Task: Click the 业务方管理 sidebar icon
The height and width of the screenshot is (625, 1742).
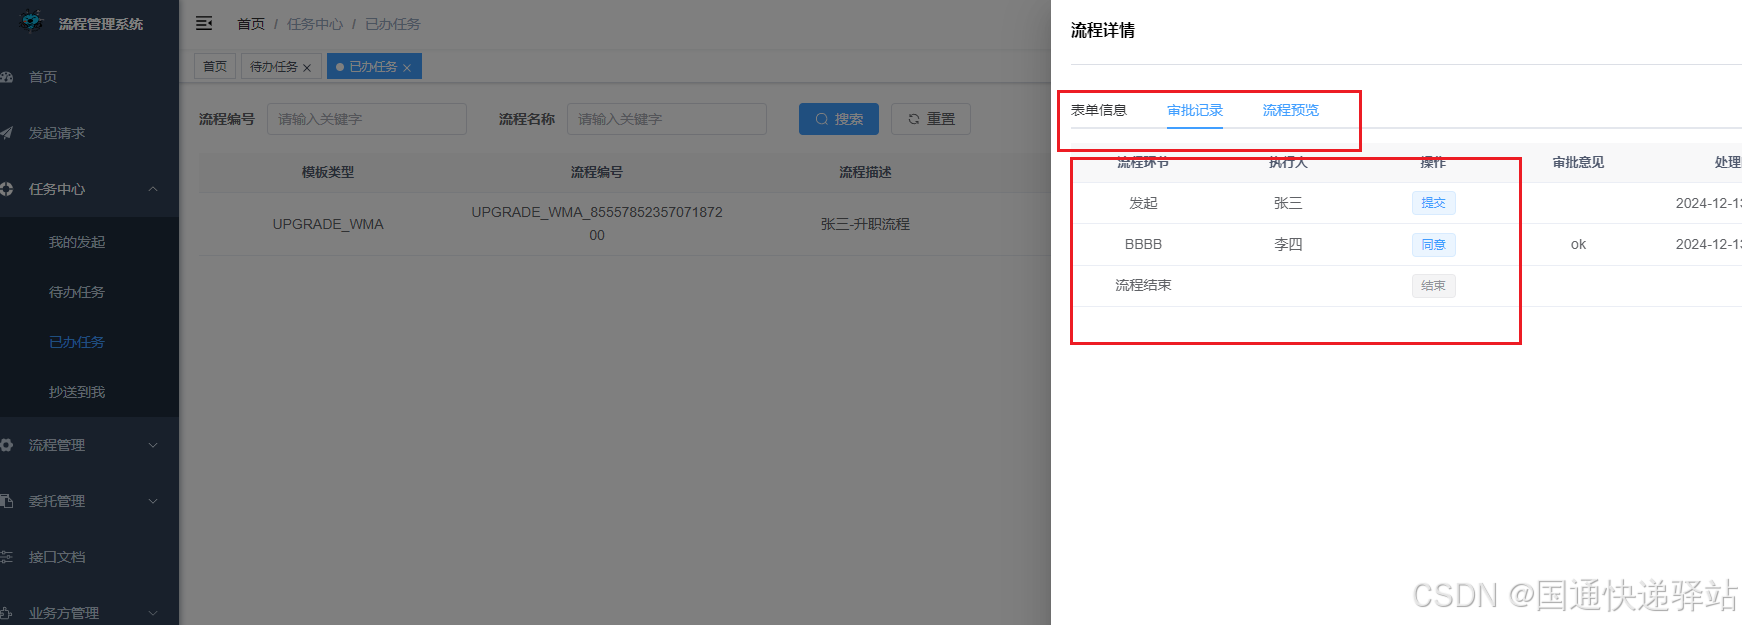Action: 7,613
